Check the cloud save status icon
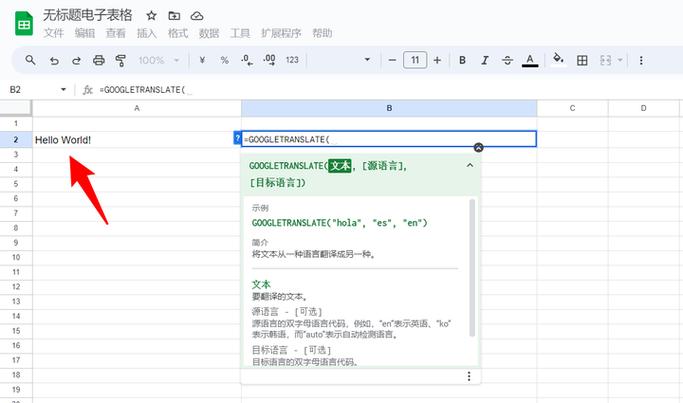 pyautogui.click(x=197, y=16)
